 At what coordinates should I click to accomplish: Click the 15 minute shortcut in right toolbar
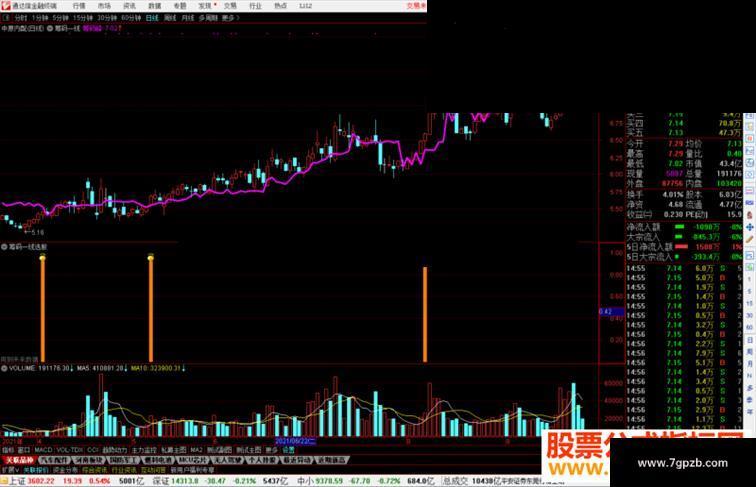[750, 303]
